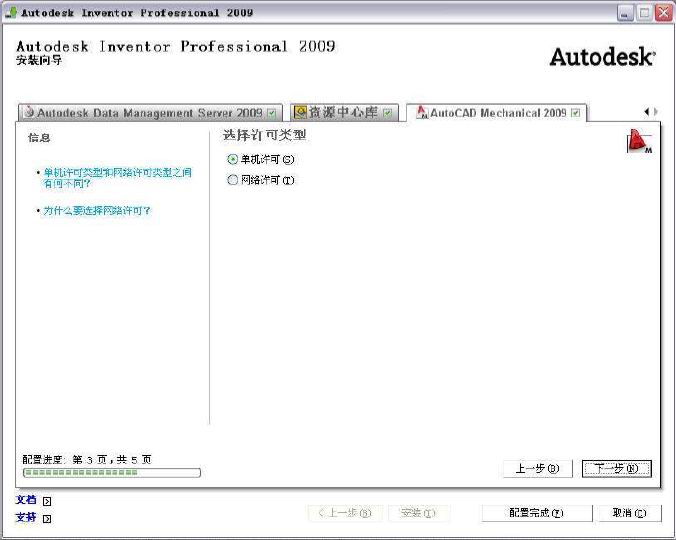Select the 网络许可(T) radio button
Image resolution: width=676 pixels, height=540 pixels.
tap(232, 180)
